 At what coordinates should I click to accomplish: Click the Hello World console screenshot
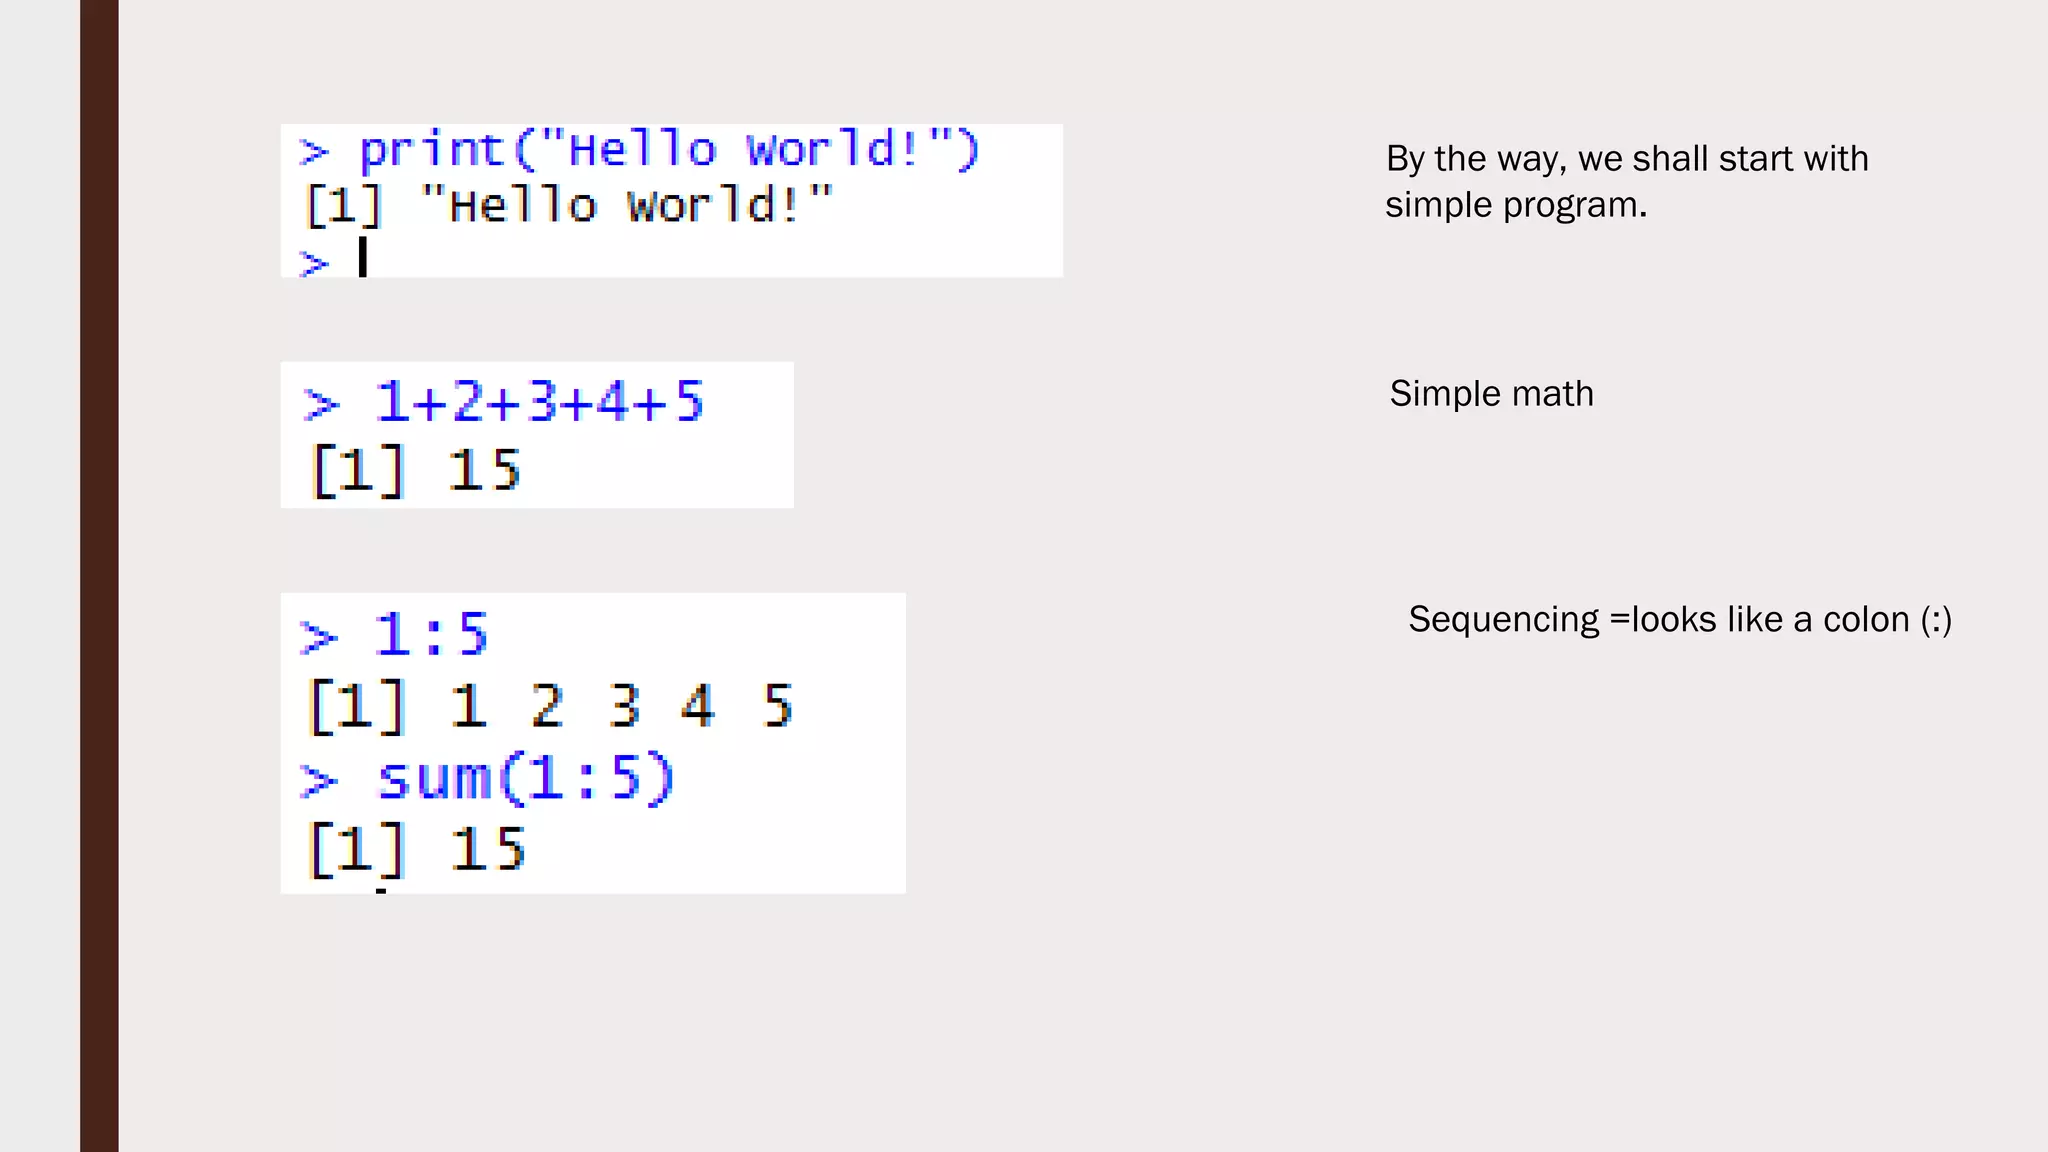[671, 201]
